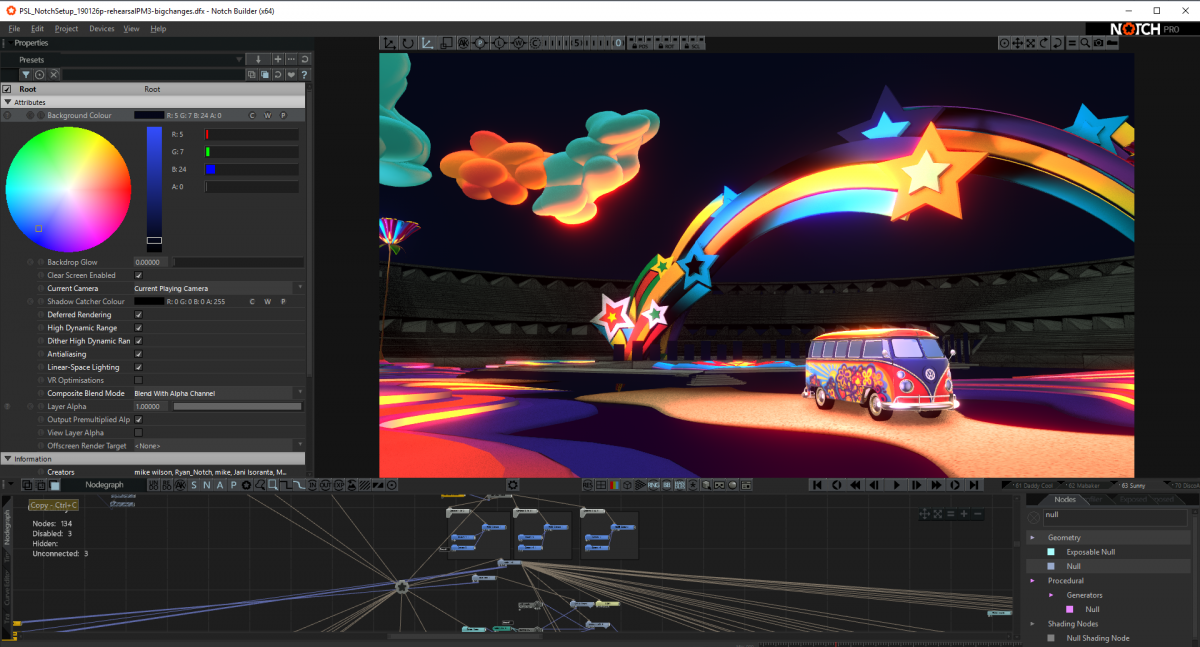
Task: Open the View menu
Action: (x=132, y=29)
